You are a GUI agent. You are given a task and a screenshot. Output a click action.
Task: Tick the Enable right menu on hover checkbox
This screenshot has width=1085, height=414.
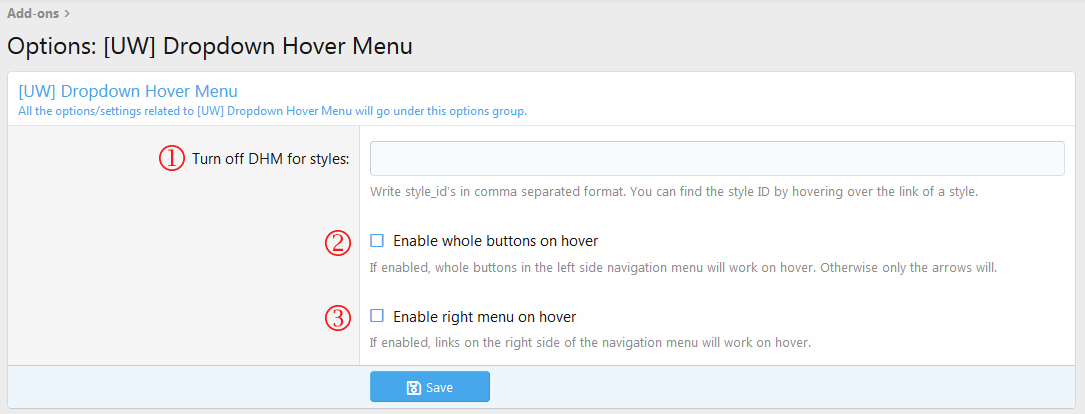click(x=376, y=316)
